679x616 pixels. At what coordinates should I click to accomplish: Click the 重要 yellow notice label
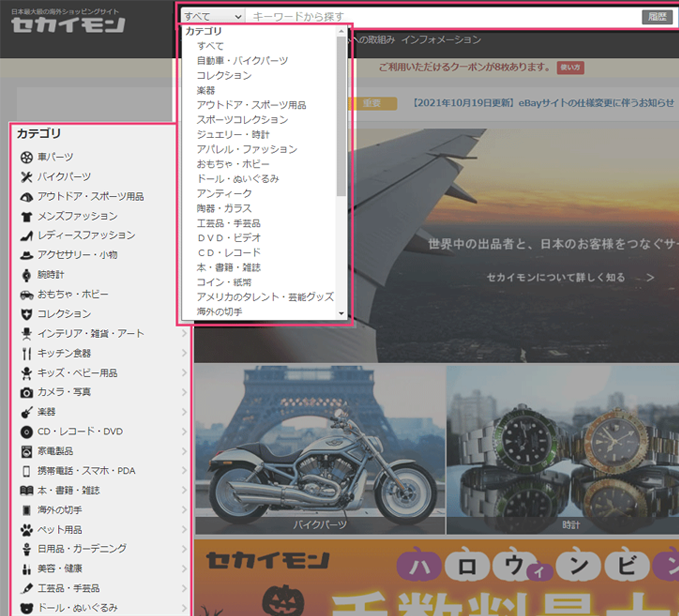tap(372, 103)
